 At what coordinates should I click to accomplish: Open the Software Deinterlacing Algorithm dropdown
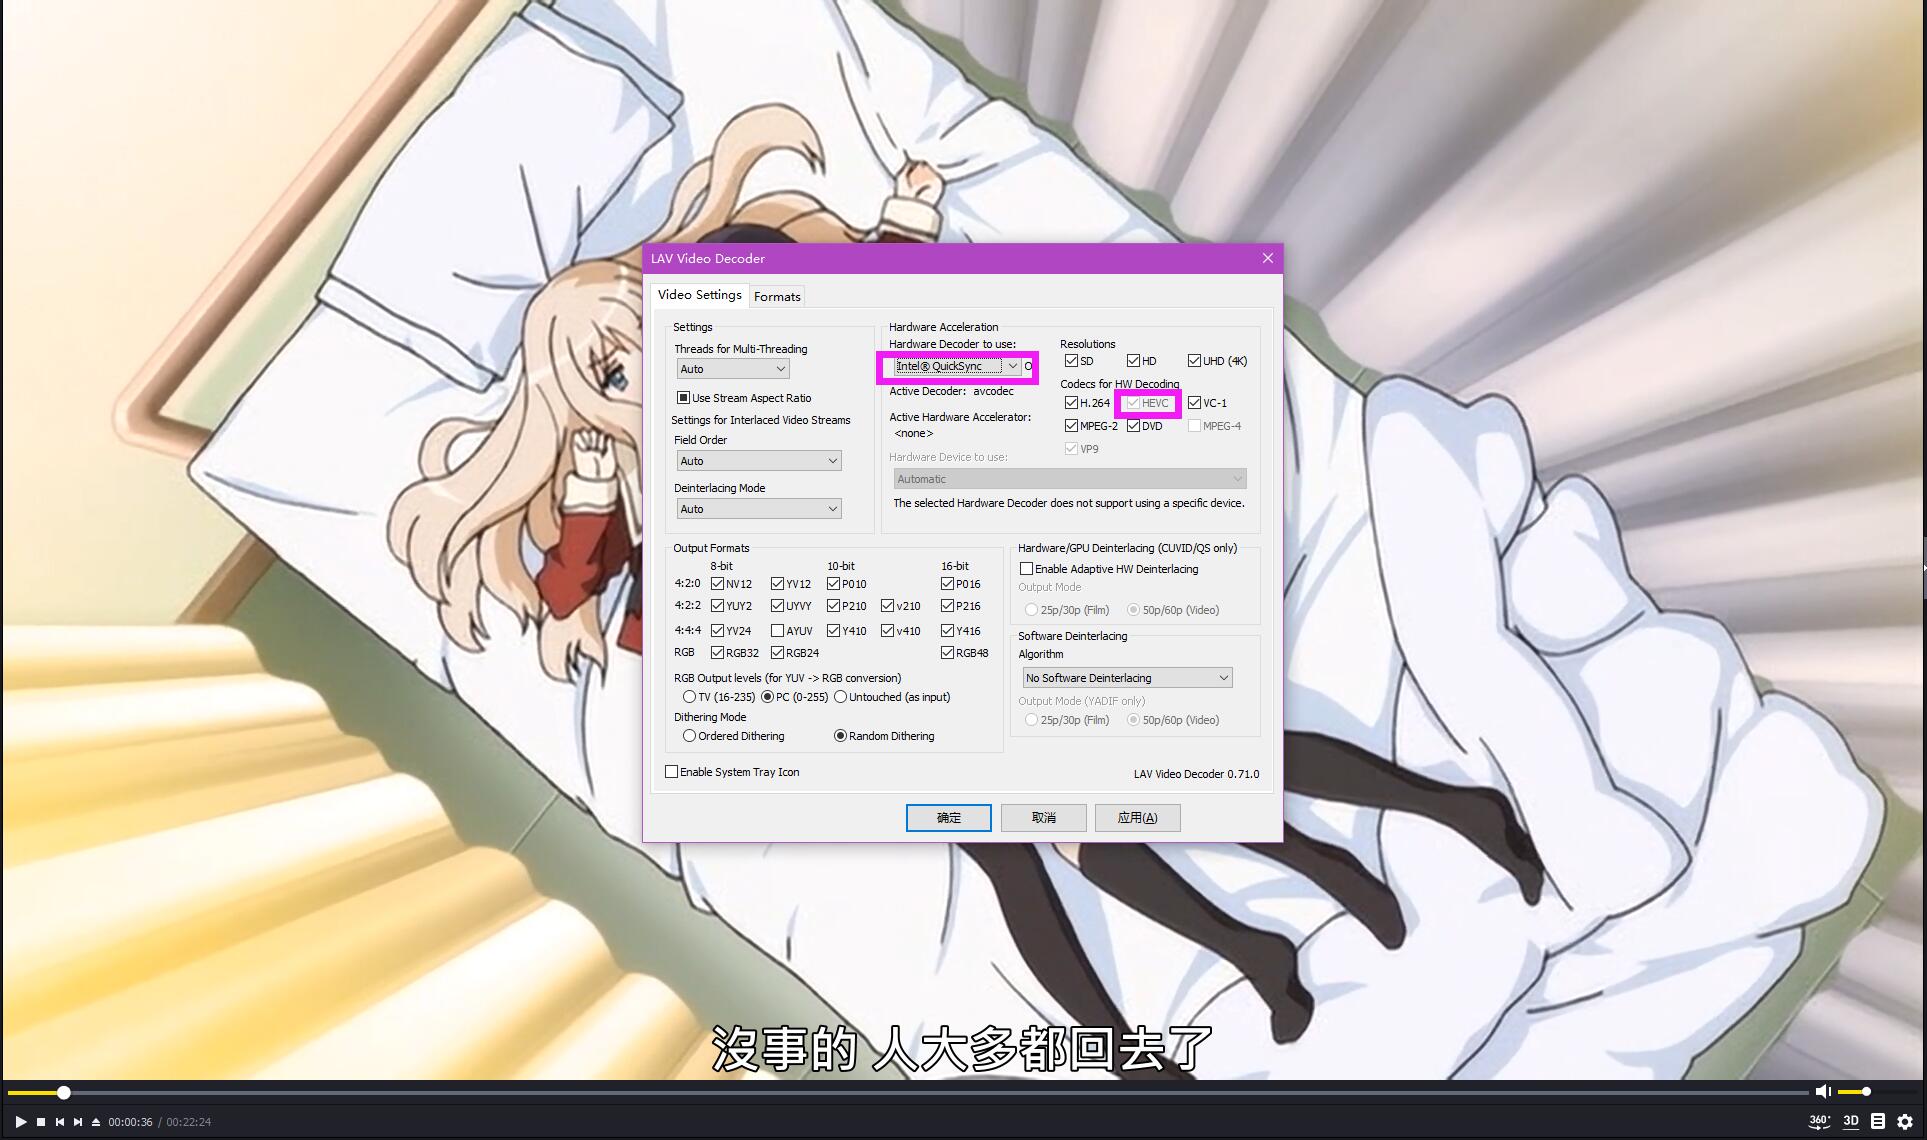tap(1126, 678)
